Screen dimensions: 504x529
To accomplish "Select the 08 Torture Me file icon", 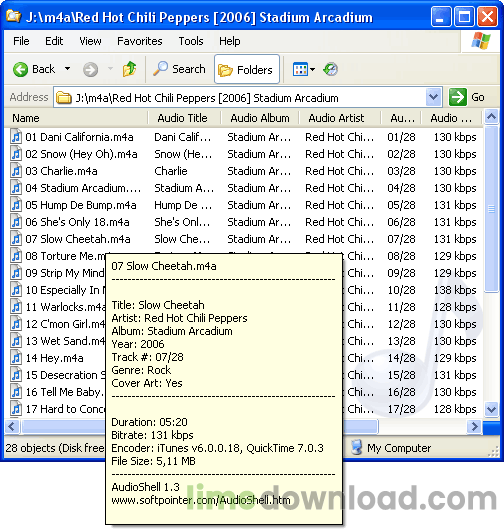I will [16, 255].
